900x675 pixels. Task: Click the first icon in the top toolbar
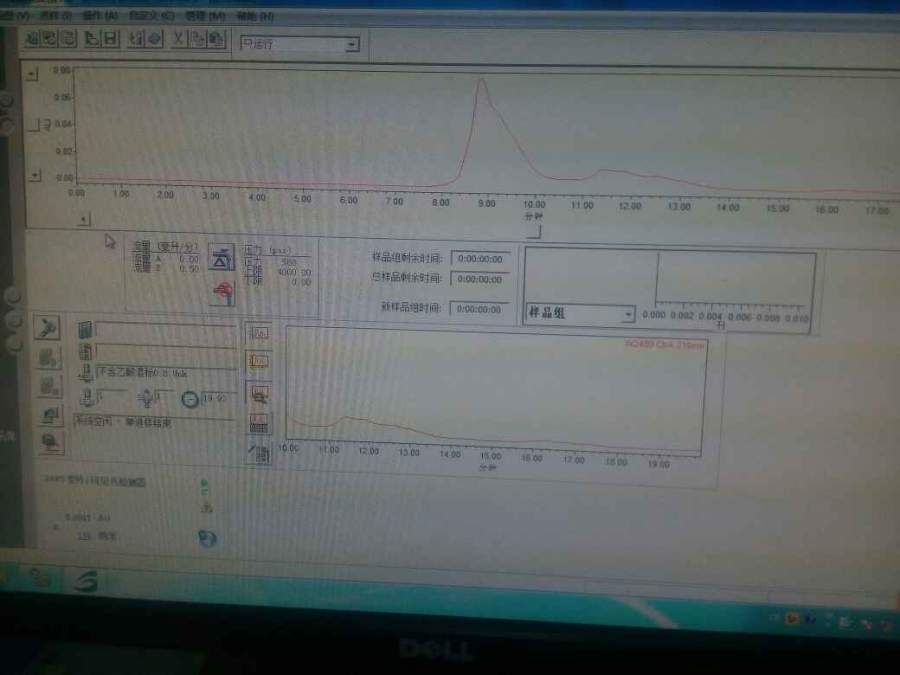[x=33, y=38]
